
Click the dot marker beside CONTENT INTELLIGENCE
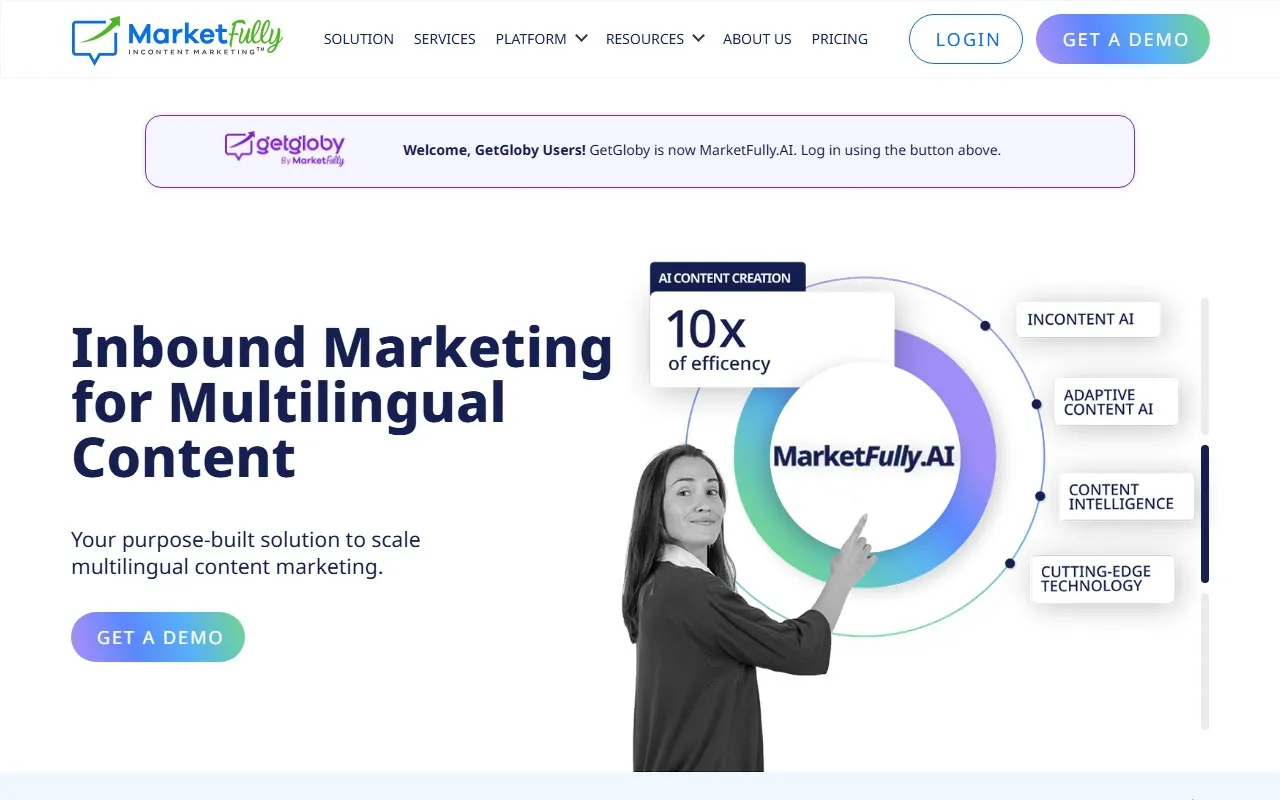click(x=1040, y=496)
